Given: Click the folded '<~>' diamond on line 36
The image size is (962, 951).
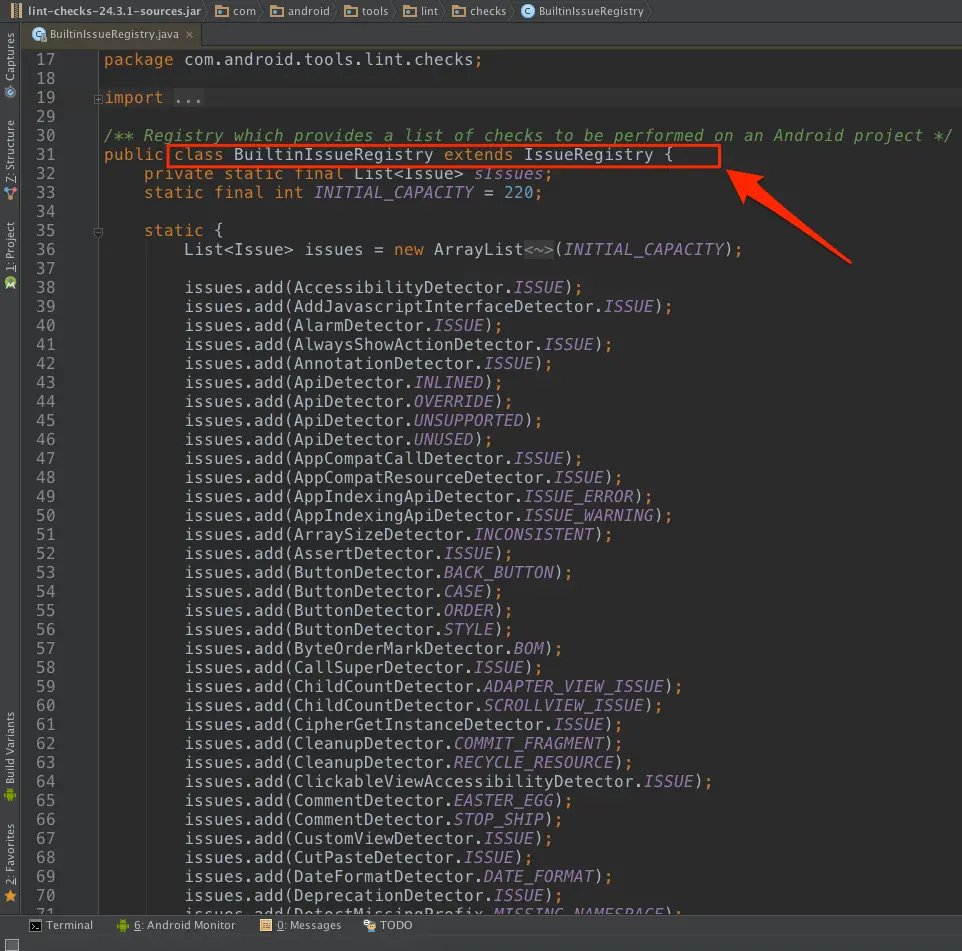Looking at the screenshot, I should point(539,250).
